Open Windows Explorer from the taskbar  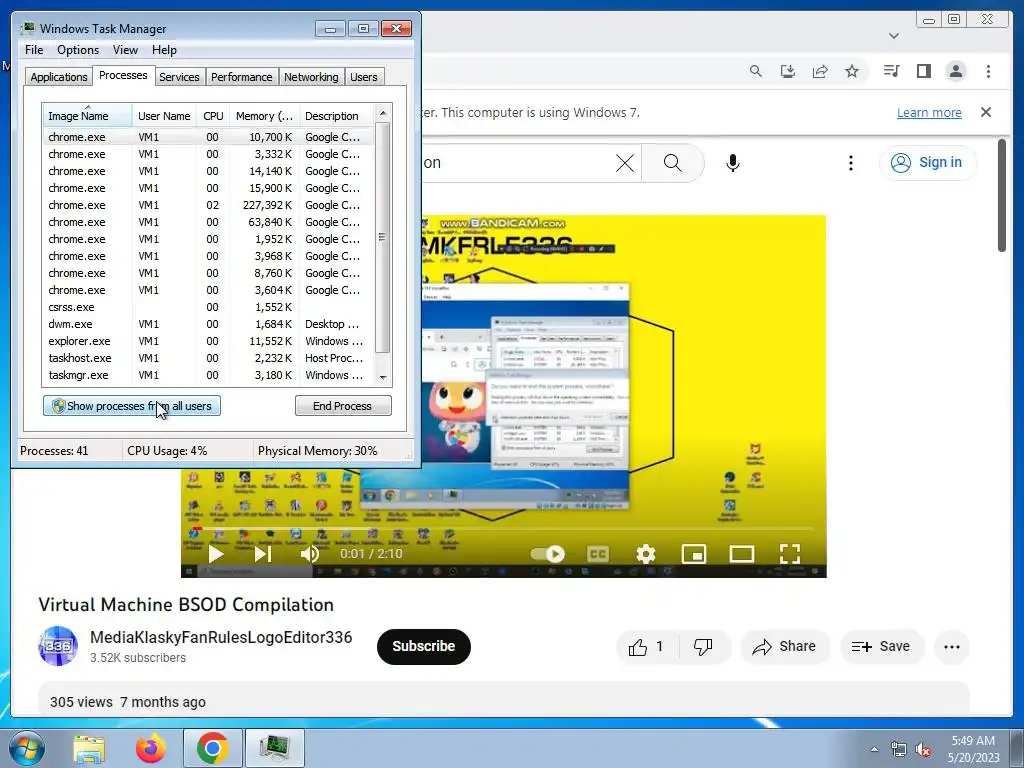(89, 748)
